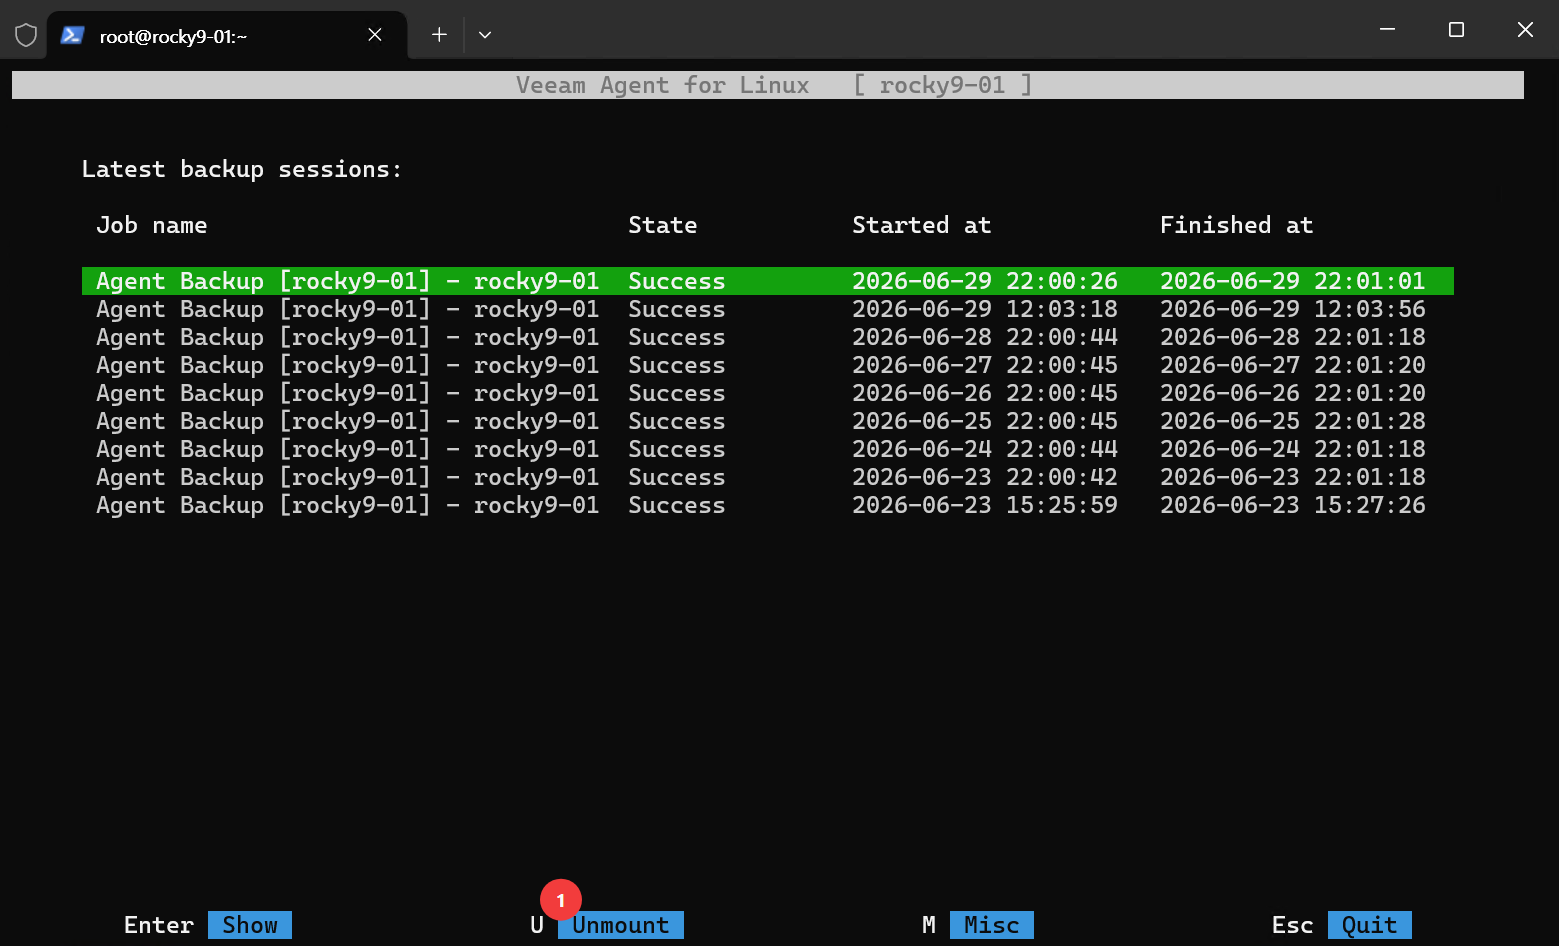Click the shield icon in title bar

point(26,35)
